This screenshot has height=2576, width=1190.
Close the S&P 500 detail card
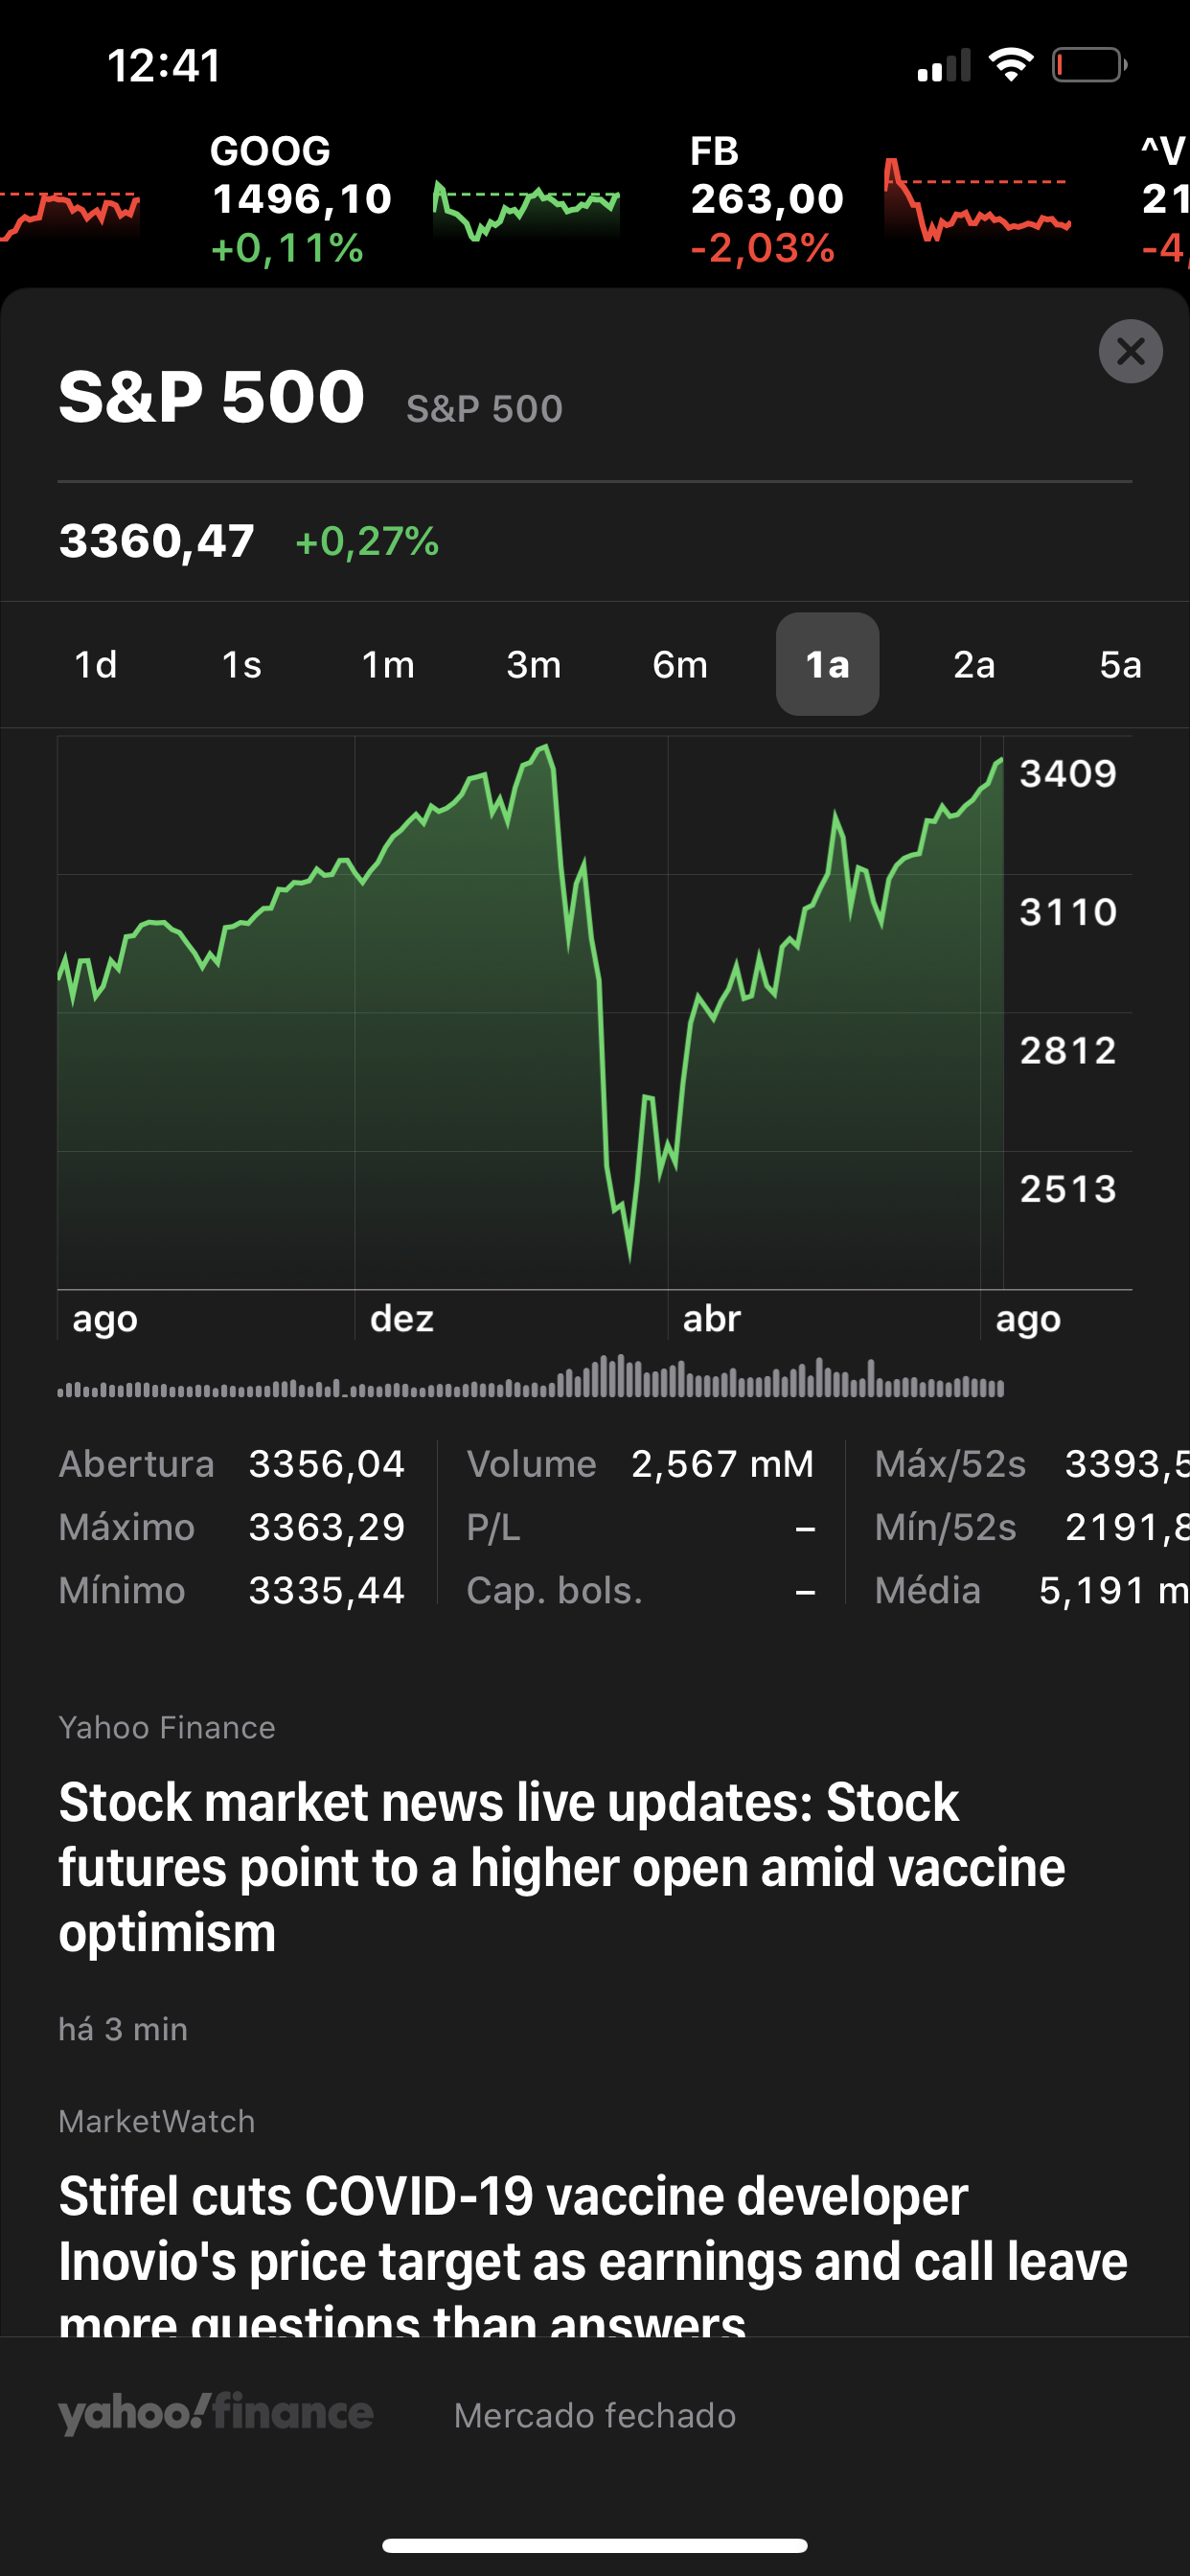tap(1130, 351)
